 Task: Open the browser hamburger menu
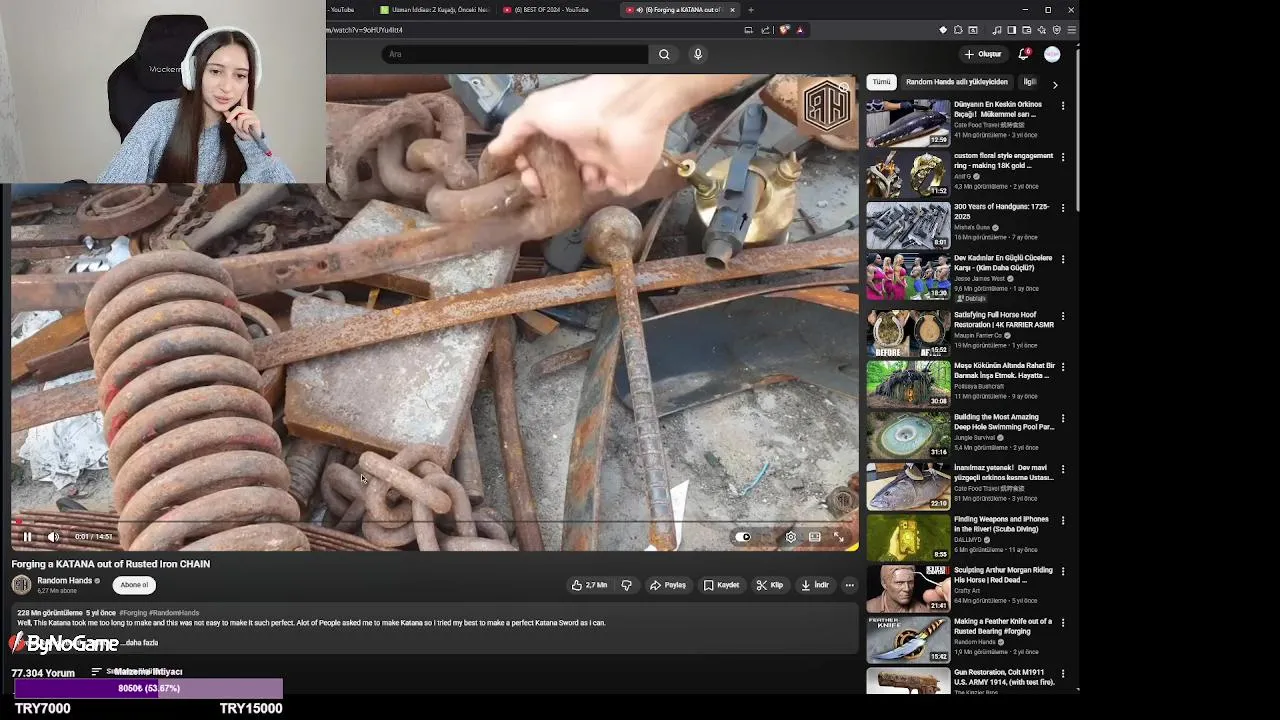coord(1071,30)
